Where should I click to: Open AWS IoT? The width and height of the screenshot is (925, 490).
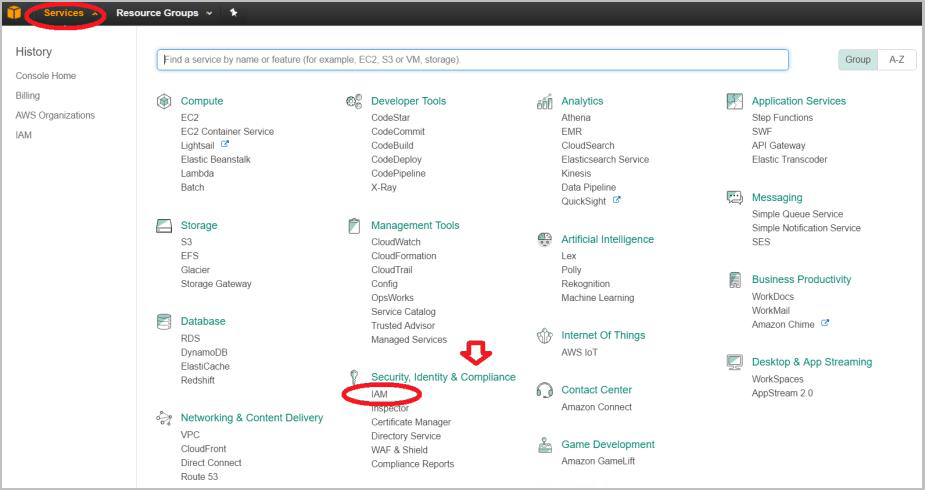point(579,352)
